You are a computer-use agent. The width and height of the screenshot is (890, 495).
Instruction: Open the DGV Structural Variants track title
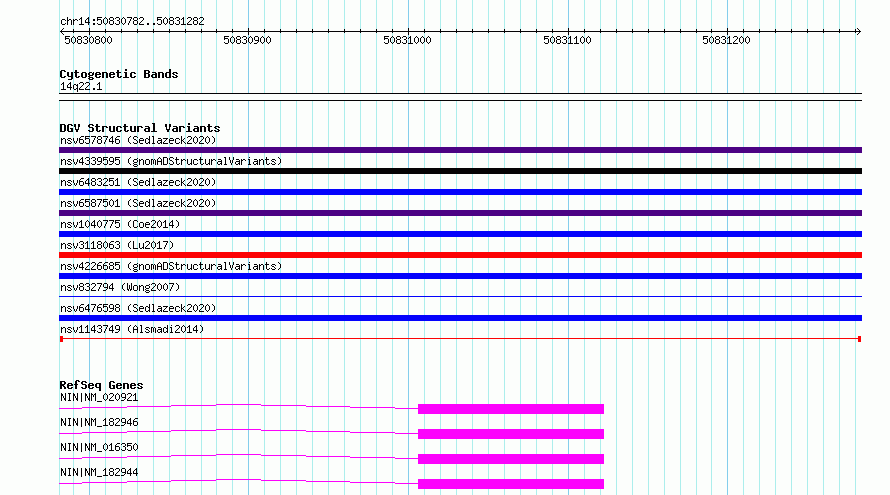point(140,128)
